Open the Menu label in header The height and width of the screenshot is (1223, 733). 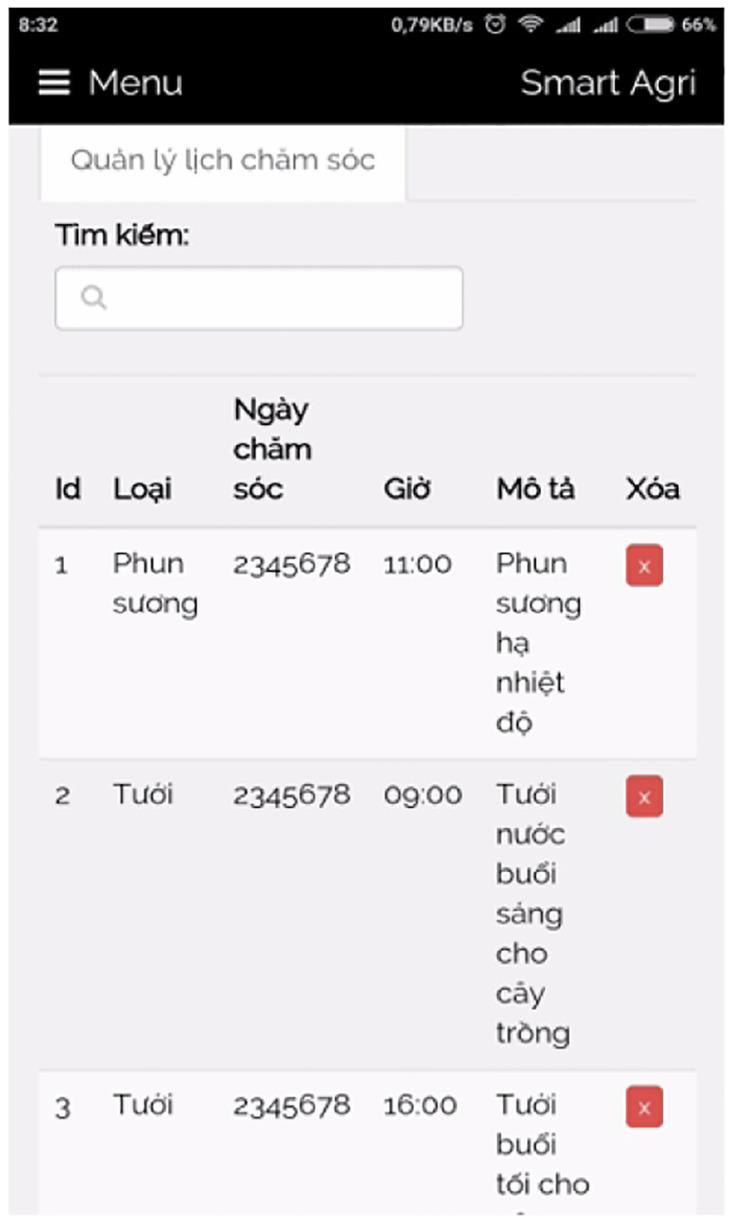[135, 83]
